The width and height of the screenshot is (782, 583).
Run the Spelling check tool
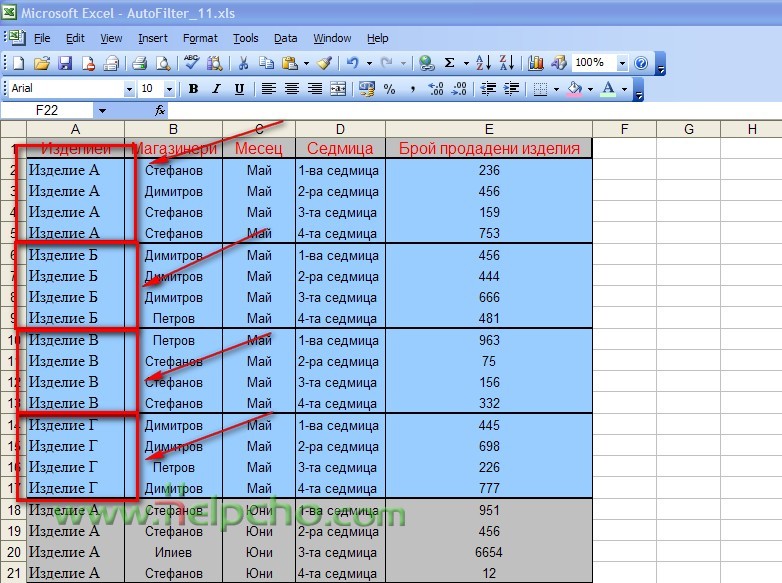191,63
